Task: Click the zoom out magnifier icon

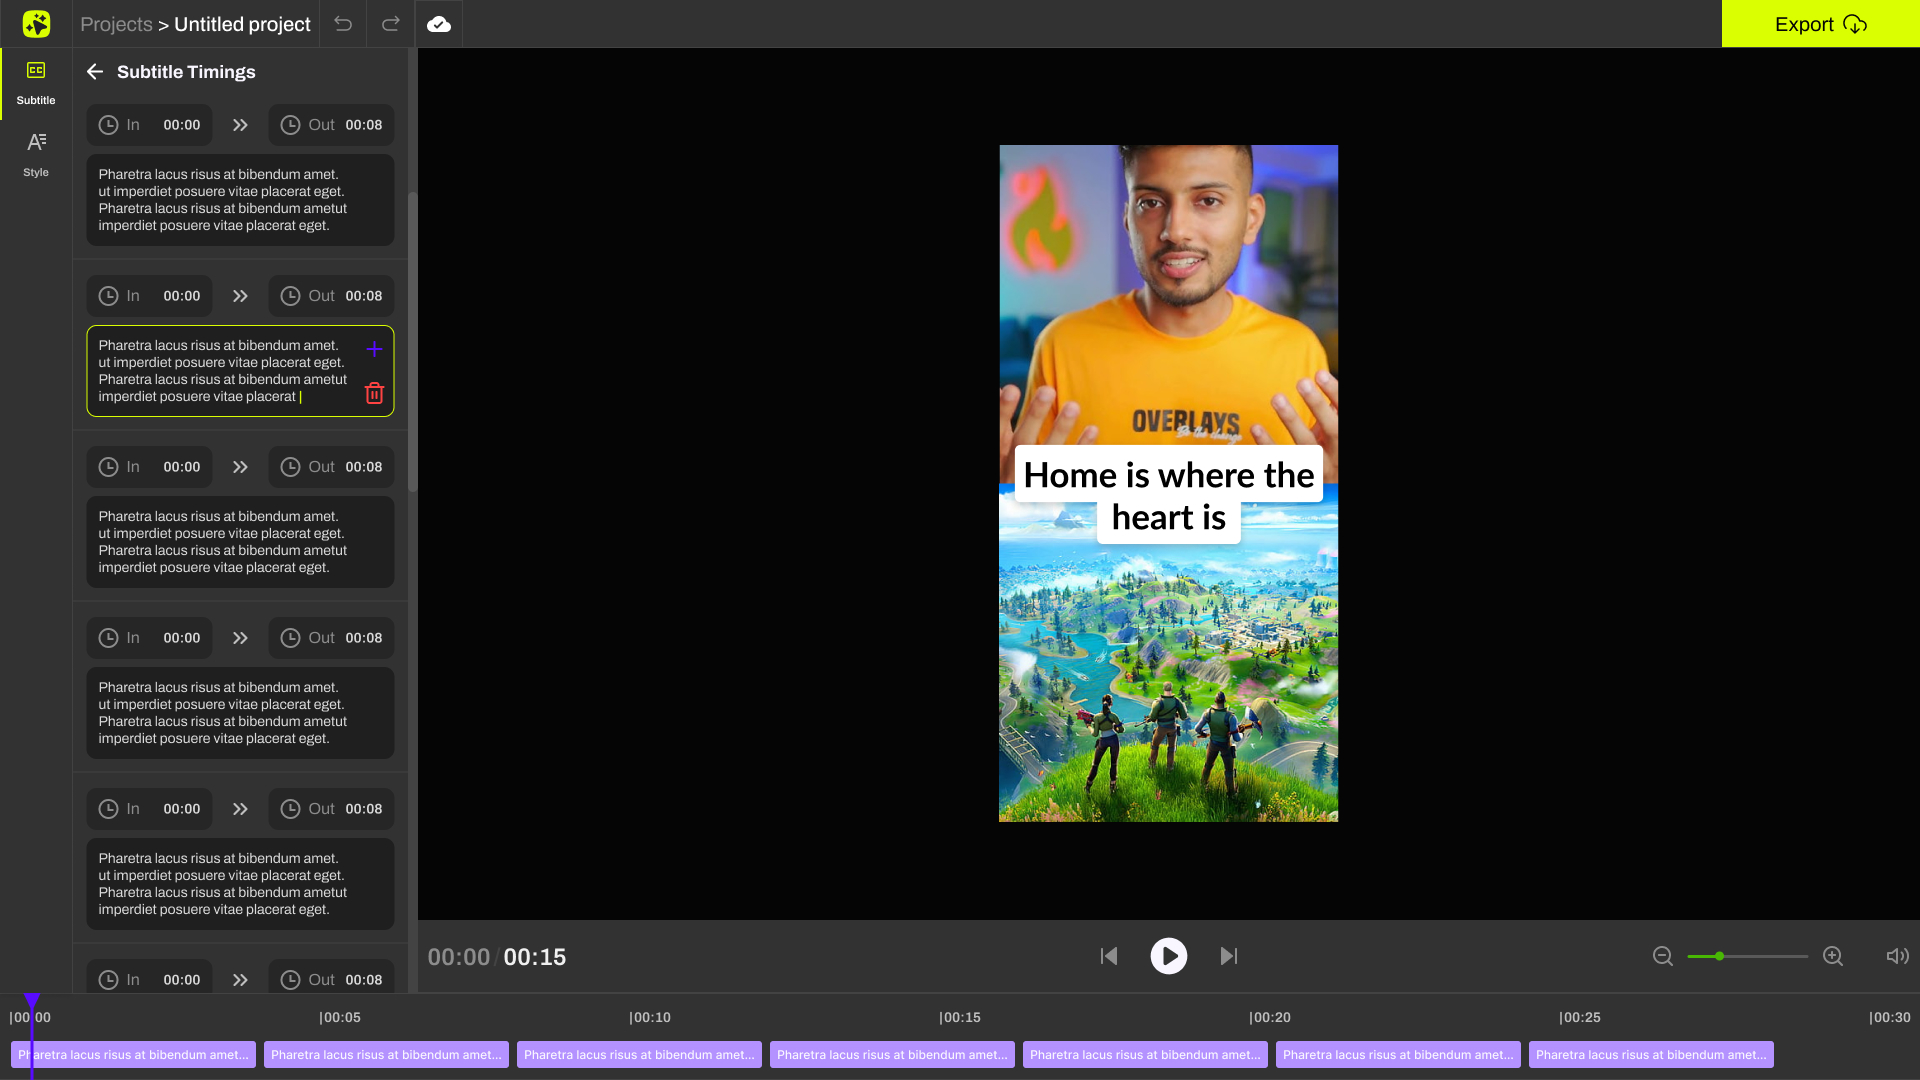Action: 1663,956
